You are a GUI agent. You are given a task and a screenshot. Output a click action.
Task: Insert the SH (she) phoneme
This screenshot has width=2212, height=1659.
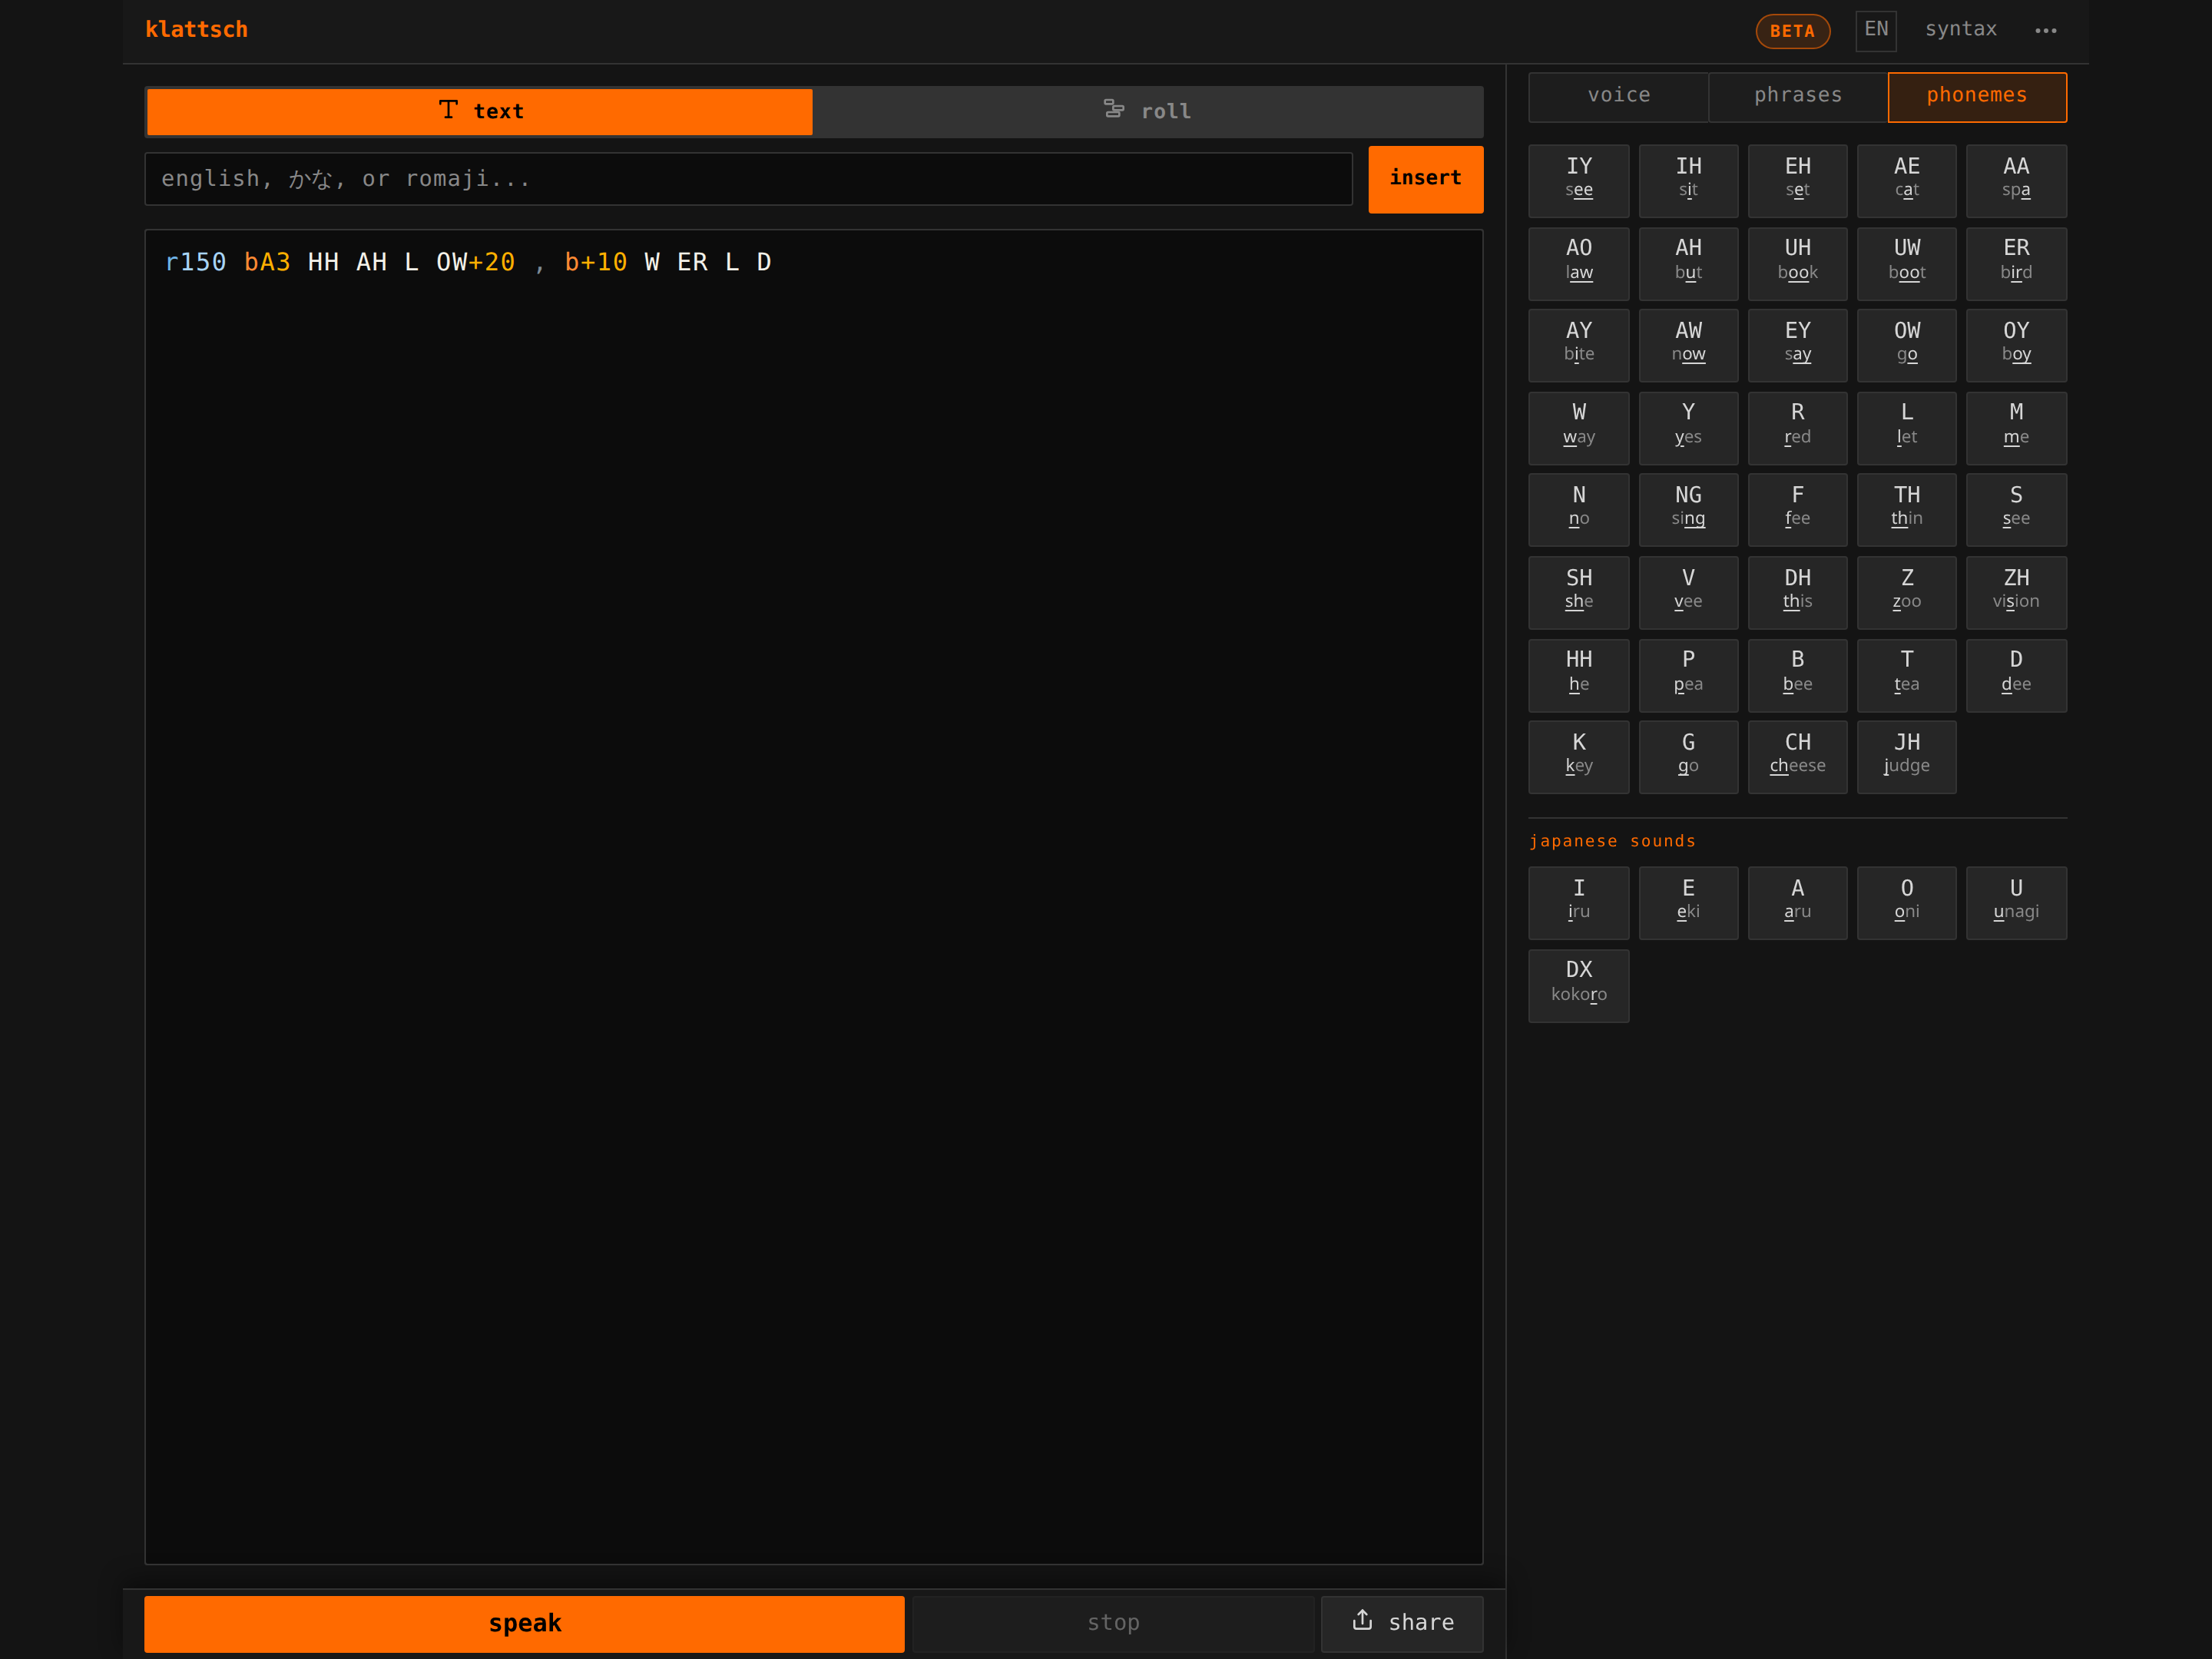[x=1578, y=593]
